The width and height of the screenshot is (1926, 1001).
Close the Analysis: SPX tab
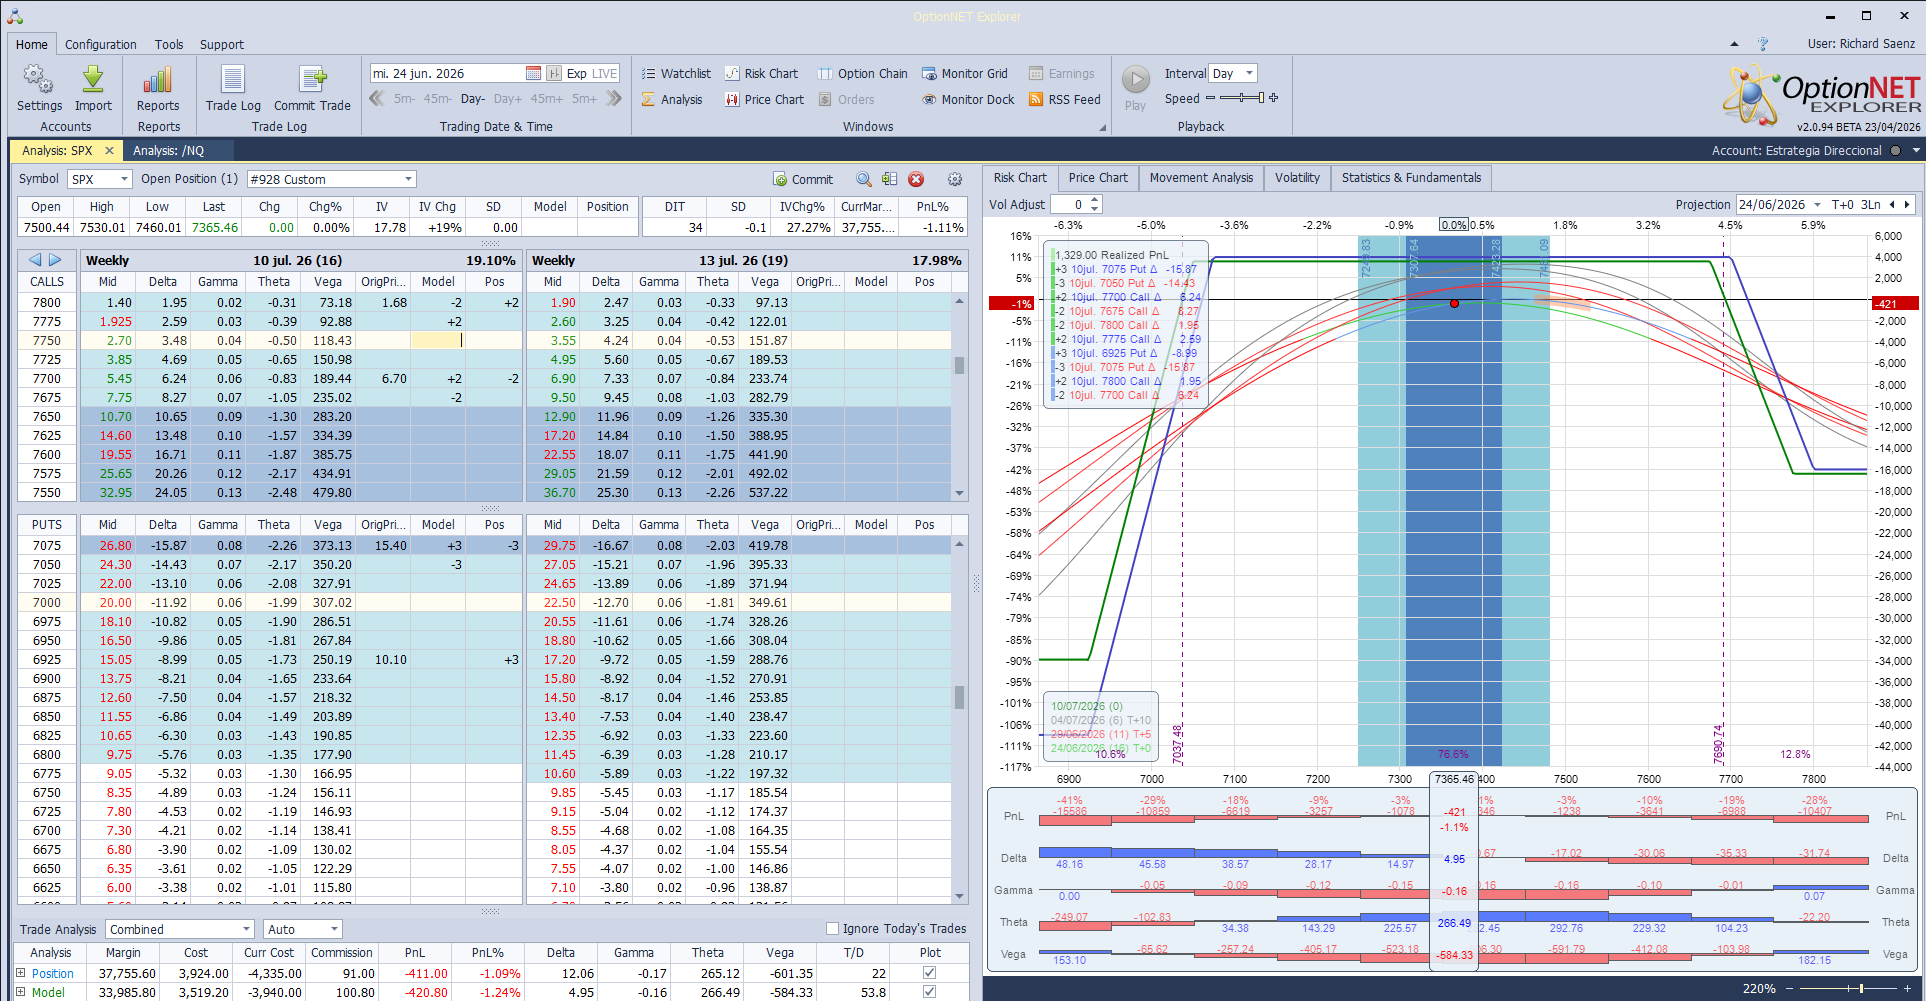point(109,150)
